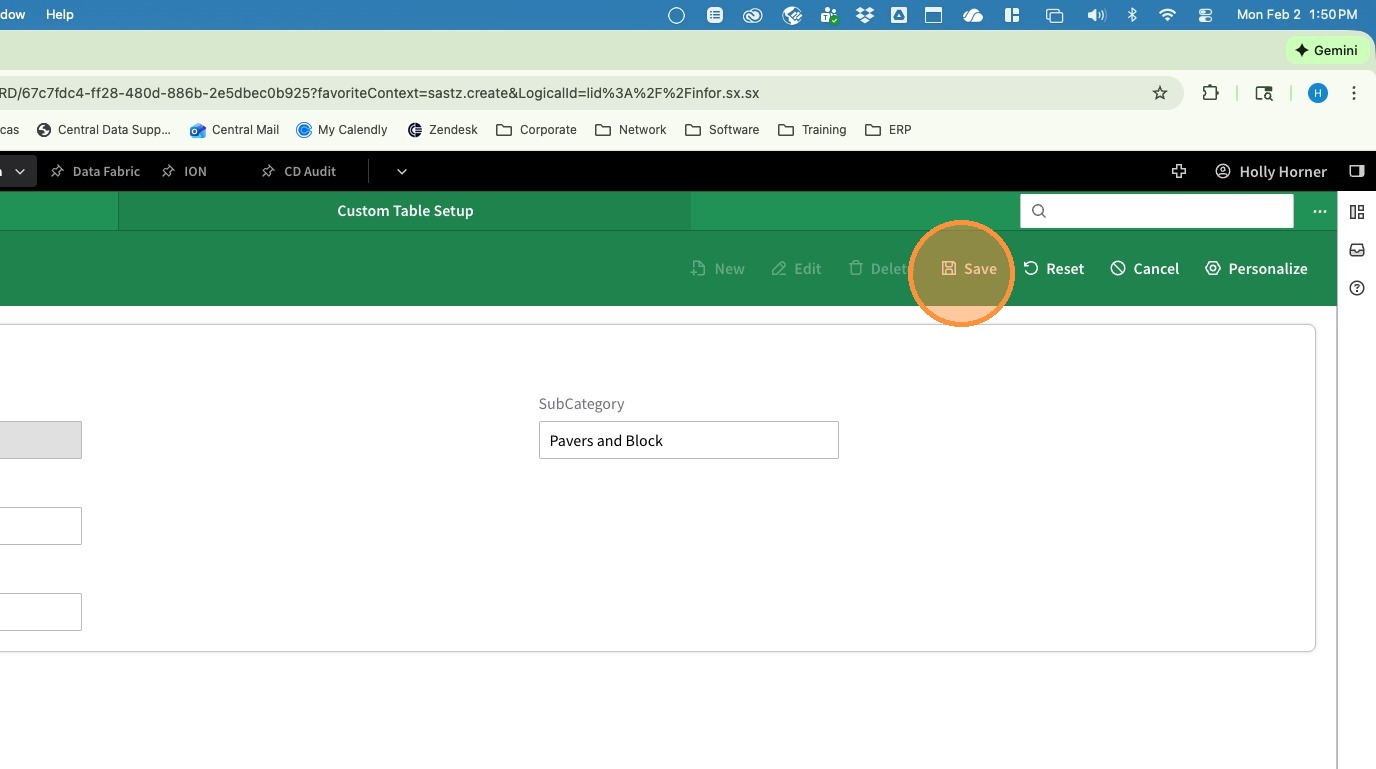Open the Data Fabric pinned item

[x=95, y=171]
